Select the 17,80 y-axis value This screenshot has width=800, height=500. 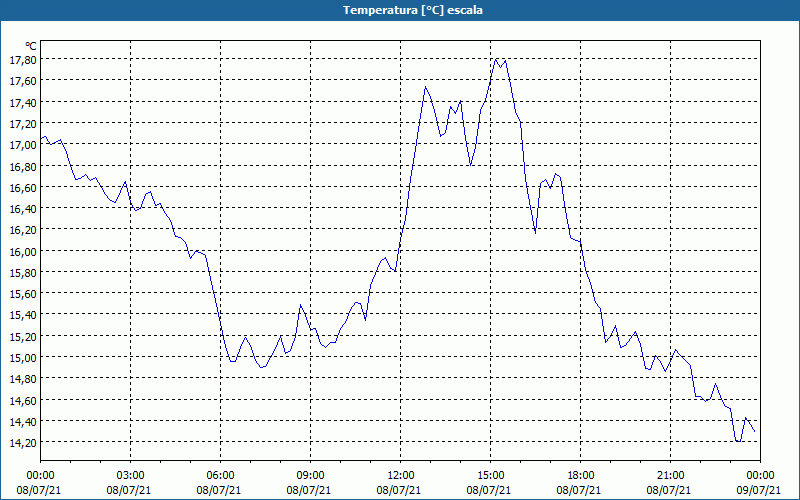[x=23, y=60]
